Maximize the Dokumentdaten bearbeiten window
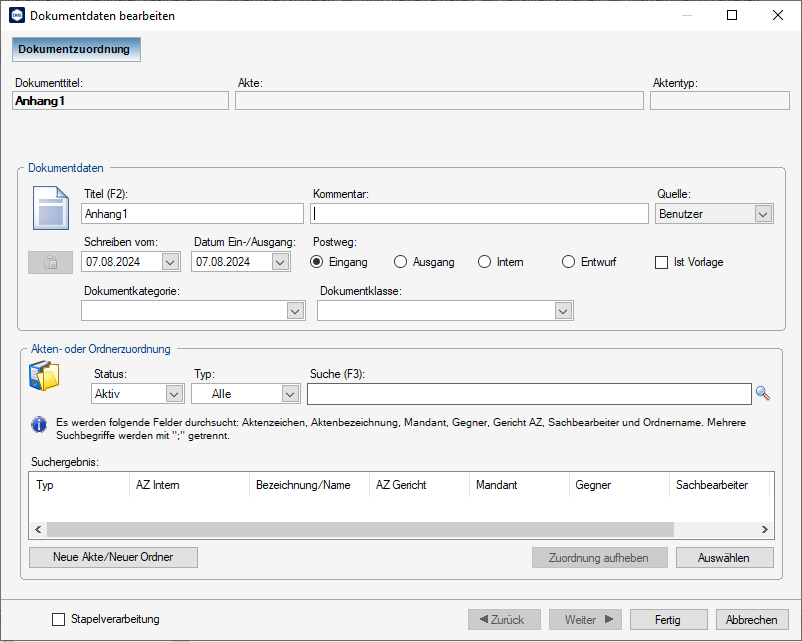 (x=732, y=15)
